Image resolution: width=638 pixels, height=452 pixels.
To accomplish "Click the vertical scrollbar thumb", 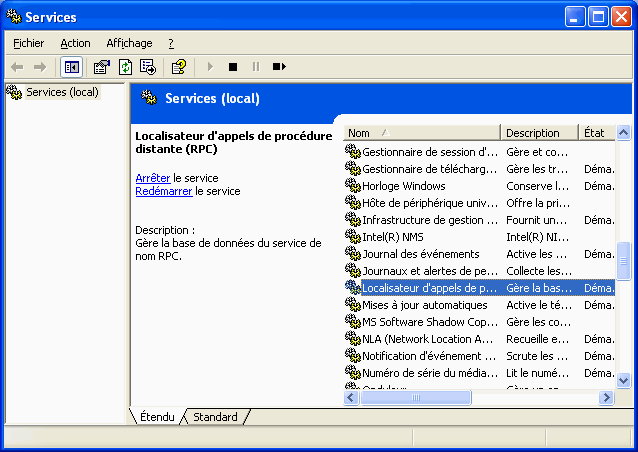I will point(623,261).
